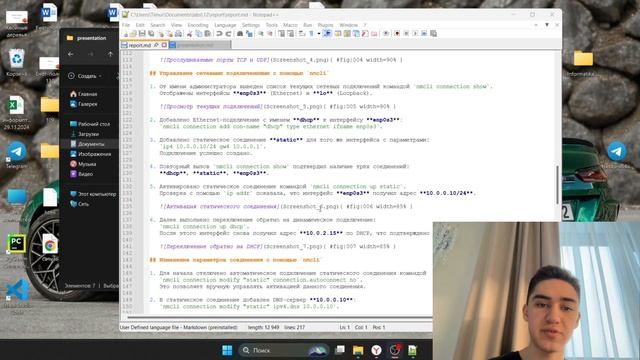
Task: Toggle show all characters
Action: 312,33
